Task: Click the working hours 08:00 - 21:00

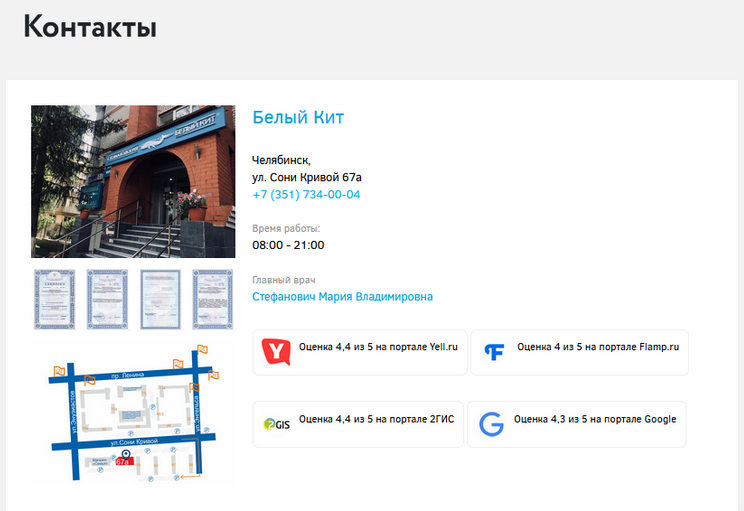Action: click(x=288, y=245)
